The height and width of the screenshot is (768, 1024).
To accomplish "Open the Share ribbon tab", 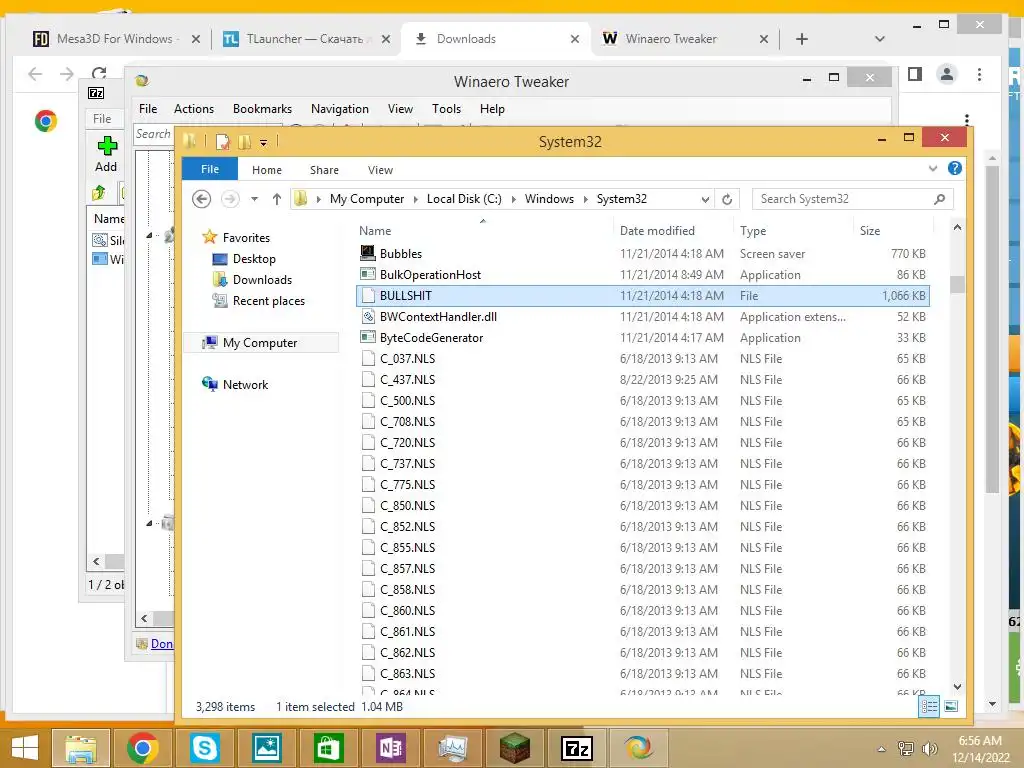I will click(x=324, y=170).
